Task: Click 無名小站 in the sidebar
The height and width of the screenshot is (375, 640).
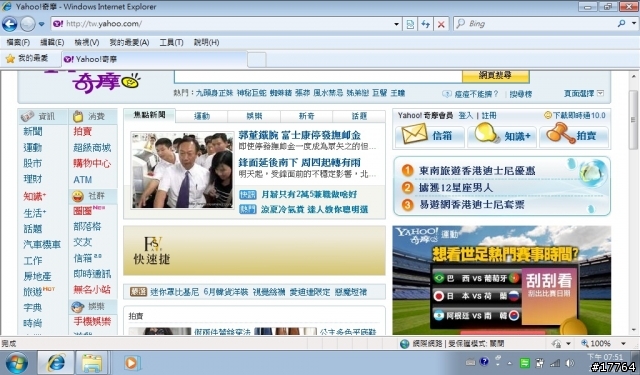Action: pos(92,290)
